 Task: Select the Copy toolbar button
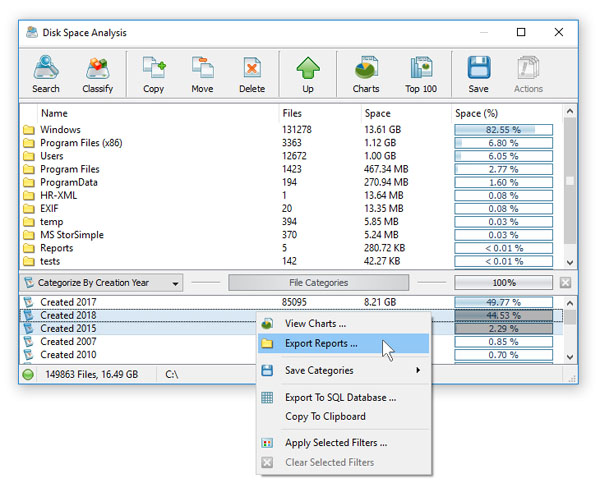point(153,75)
